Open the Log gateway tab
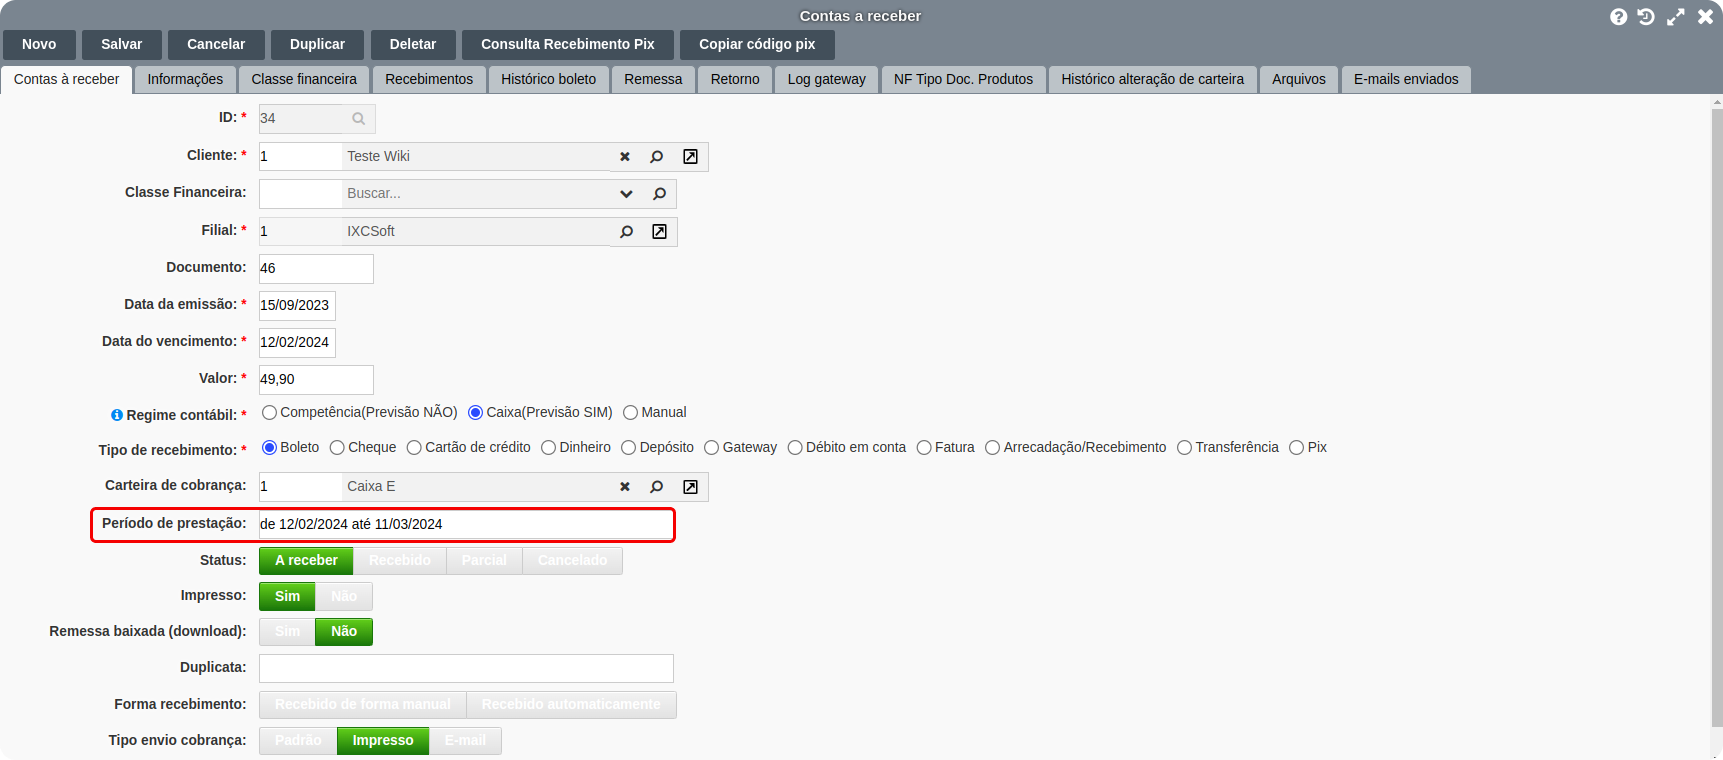Screen dimensions: 1723x760 pos(827,79)
